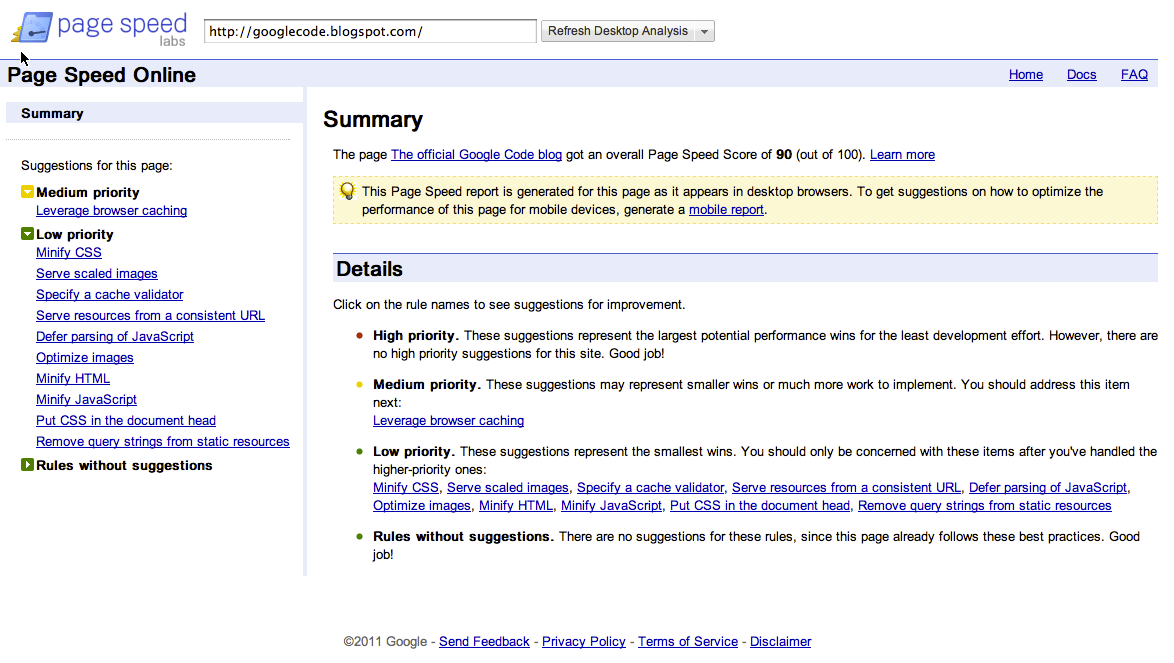The image size is (1174, 663).
Task: Open Minify JavaScript in the Details list
Action: tap(611, 505)
